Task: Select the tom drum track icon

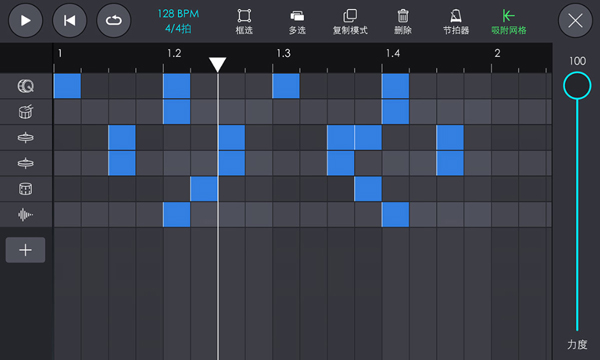Action: [x=26, y=189]
